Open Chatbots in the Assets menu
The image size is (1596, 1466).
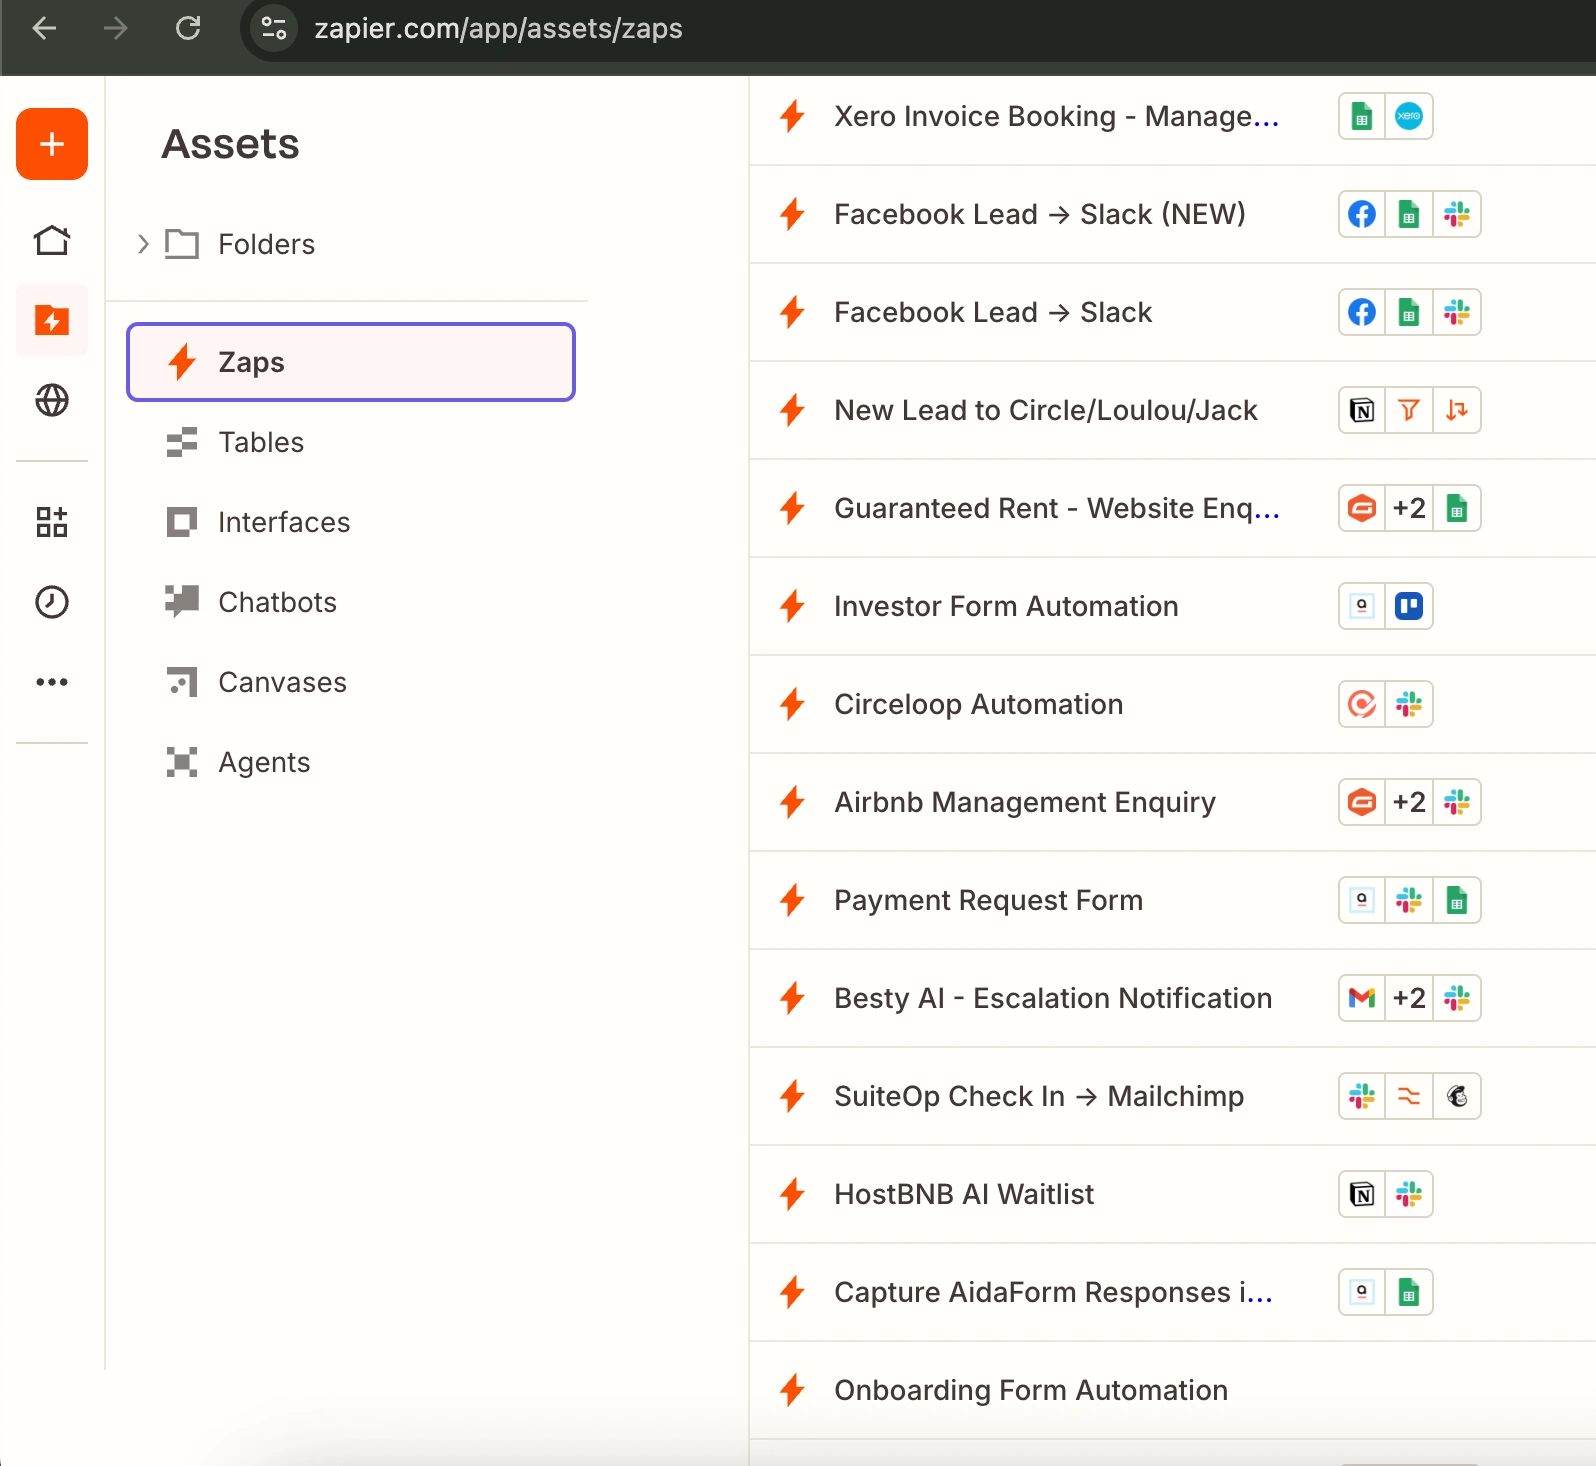coord(277,602)
